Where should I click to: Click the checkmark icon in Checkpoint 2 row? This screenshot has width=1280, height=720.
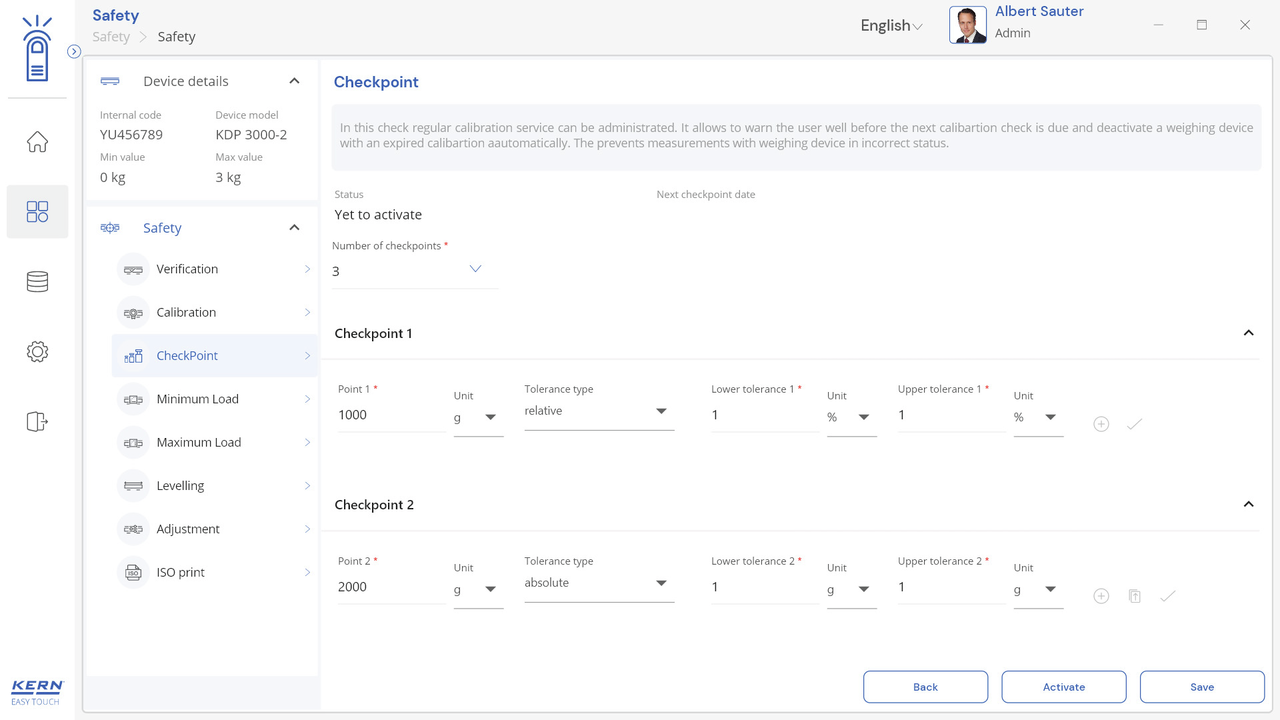(1167, 596)
